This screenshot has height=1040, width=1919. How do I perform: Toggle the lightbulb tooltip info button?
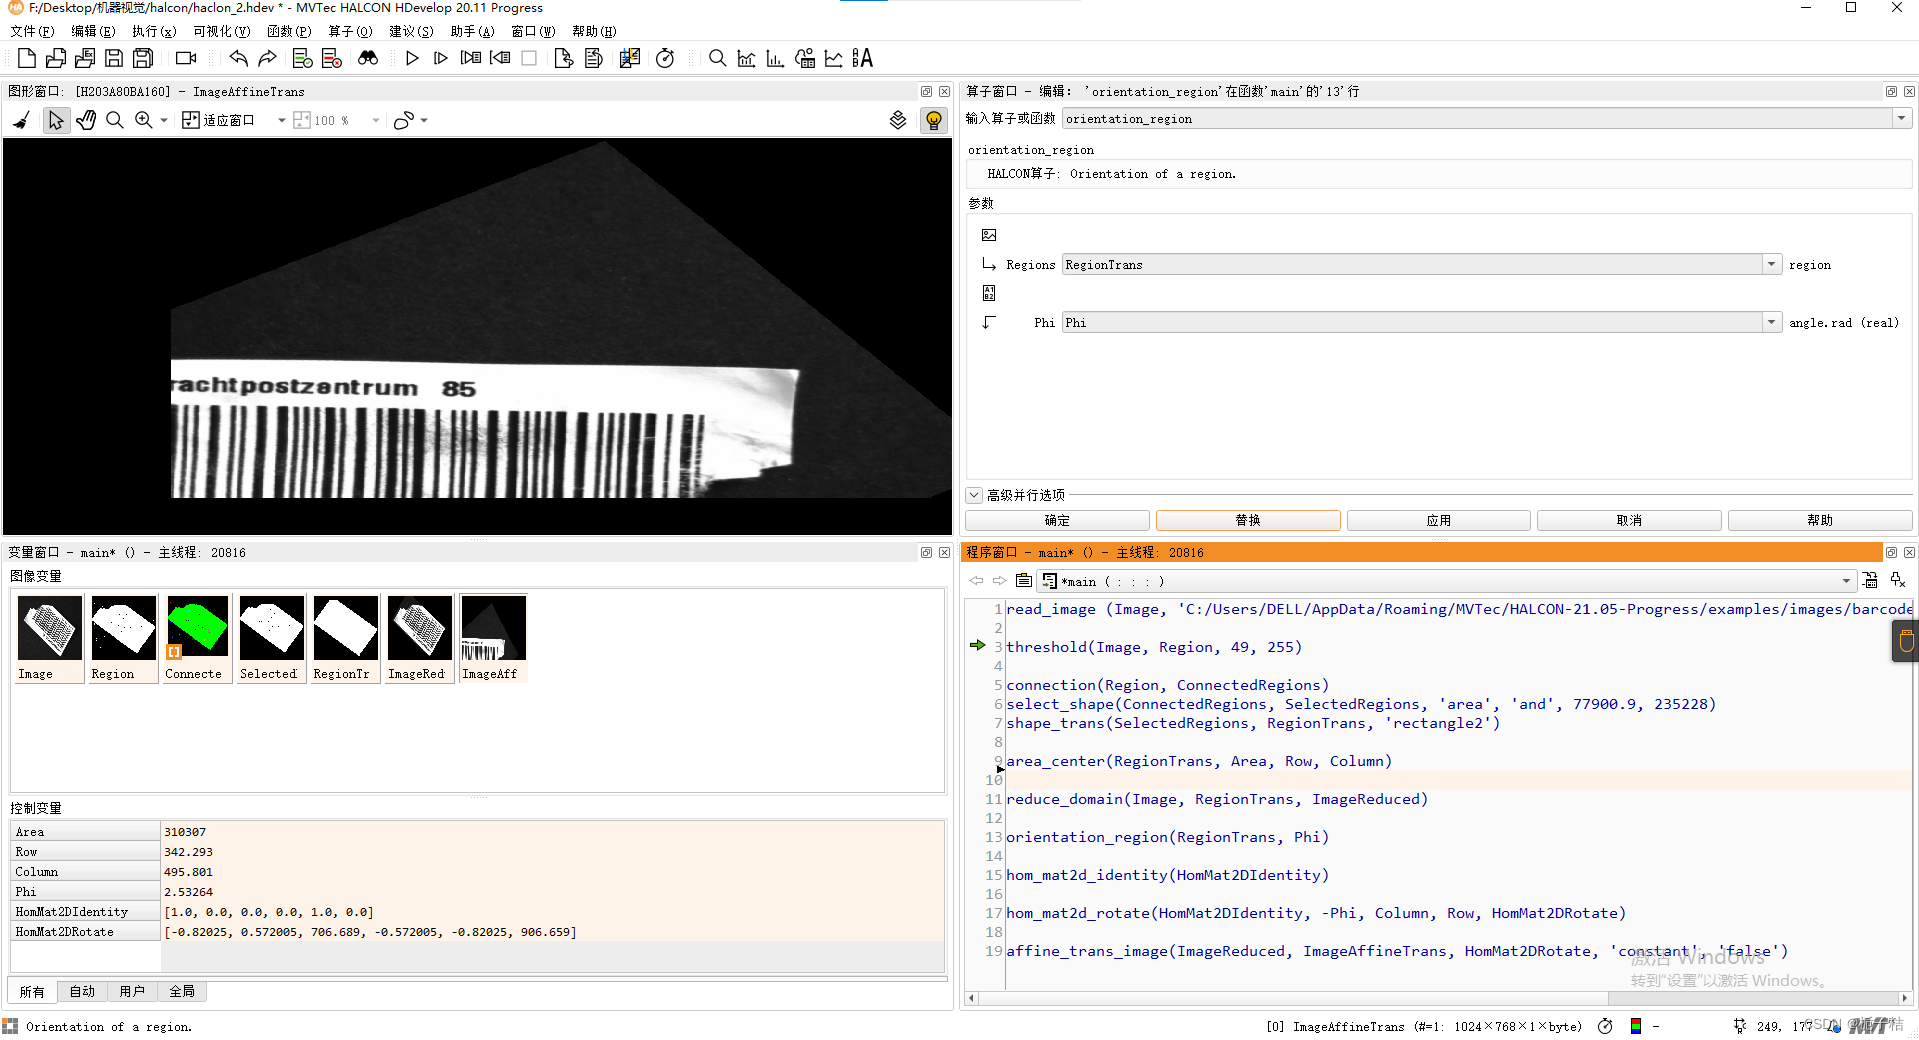[x=934, y=120]
